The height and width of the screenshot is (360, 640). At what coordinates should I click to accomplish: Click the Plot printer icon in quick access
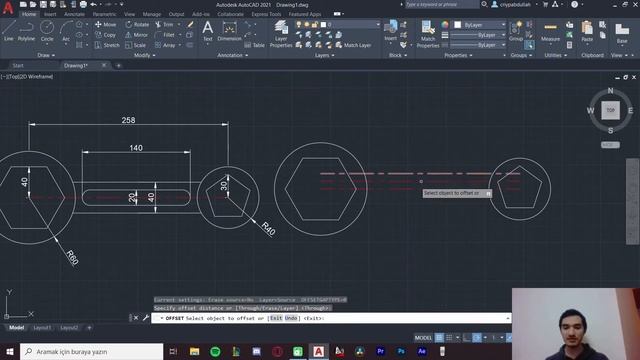pyautogui.click(x=83, y=4)
